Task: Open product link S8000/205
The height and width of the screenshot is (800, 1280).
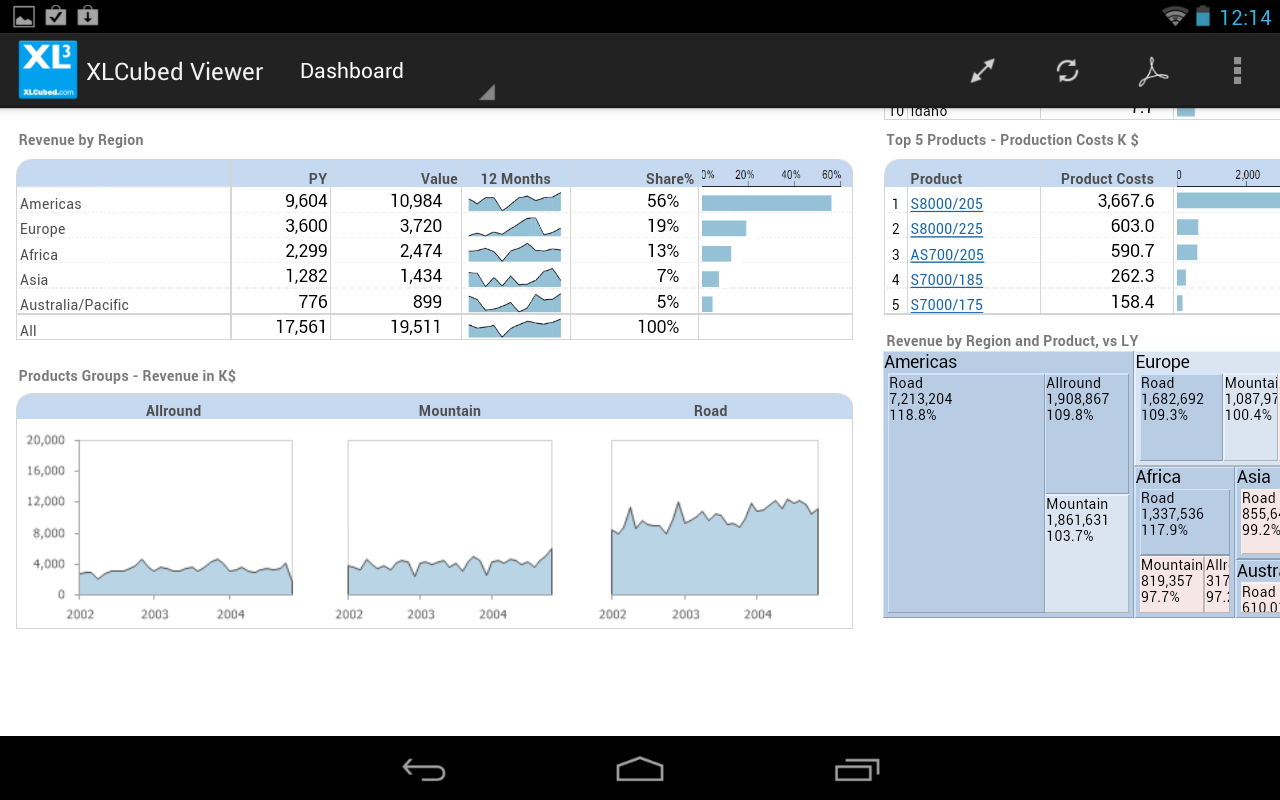Action: coord(947,203)
